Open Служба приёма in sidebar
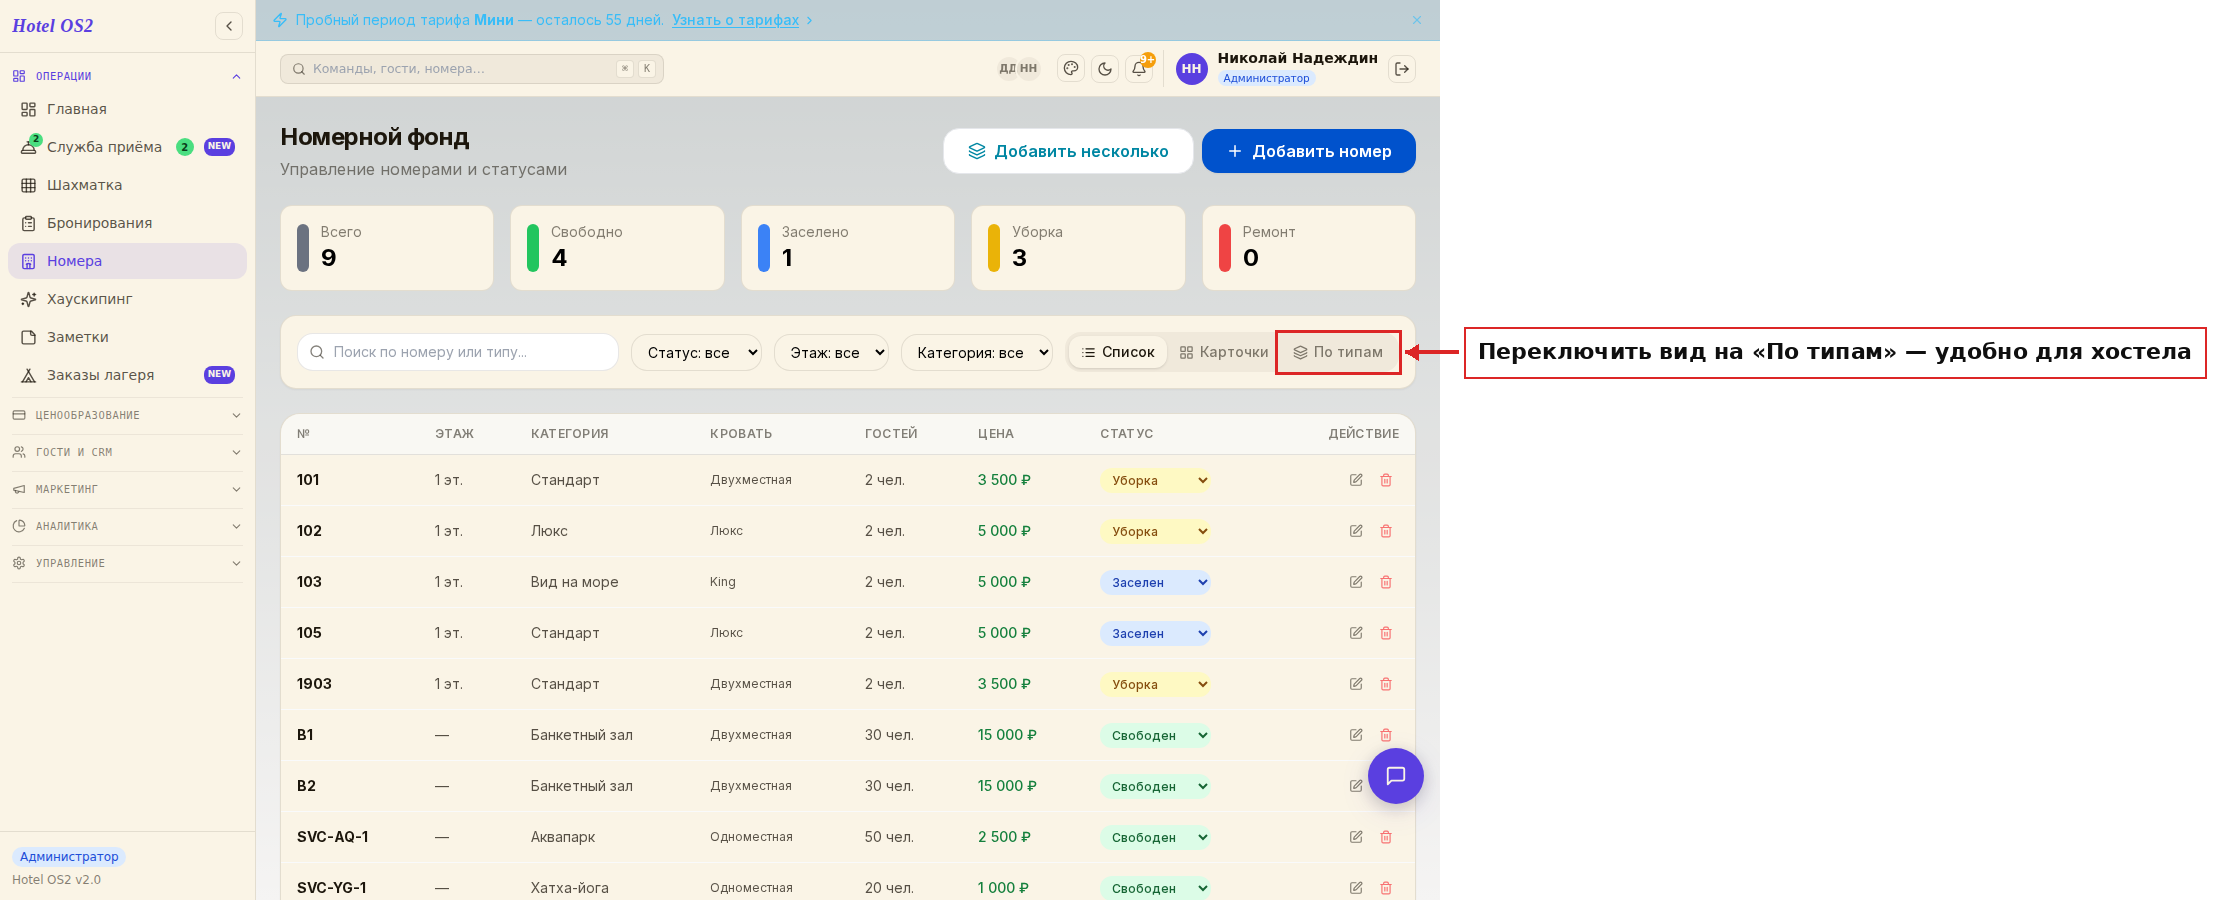Viewport: 2230px width, 900px height. pos(127,147)
